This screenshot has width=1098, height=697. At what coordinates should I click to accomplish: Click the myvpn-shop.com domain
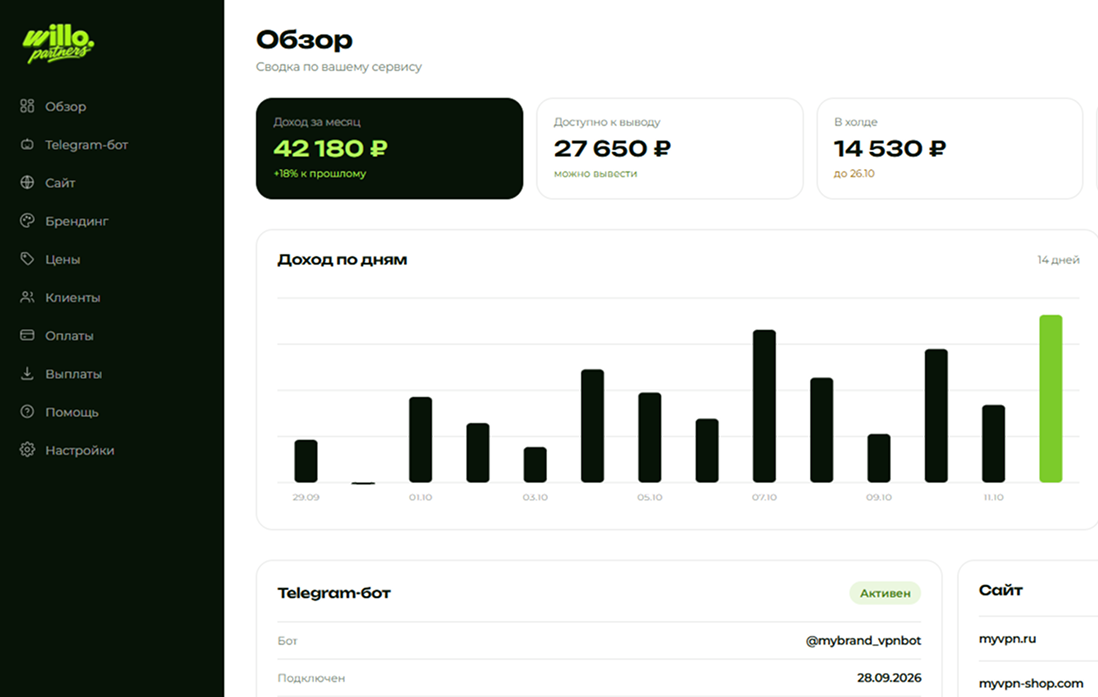(1031, 683)
